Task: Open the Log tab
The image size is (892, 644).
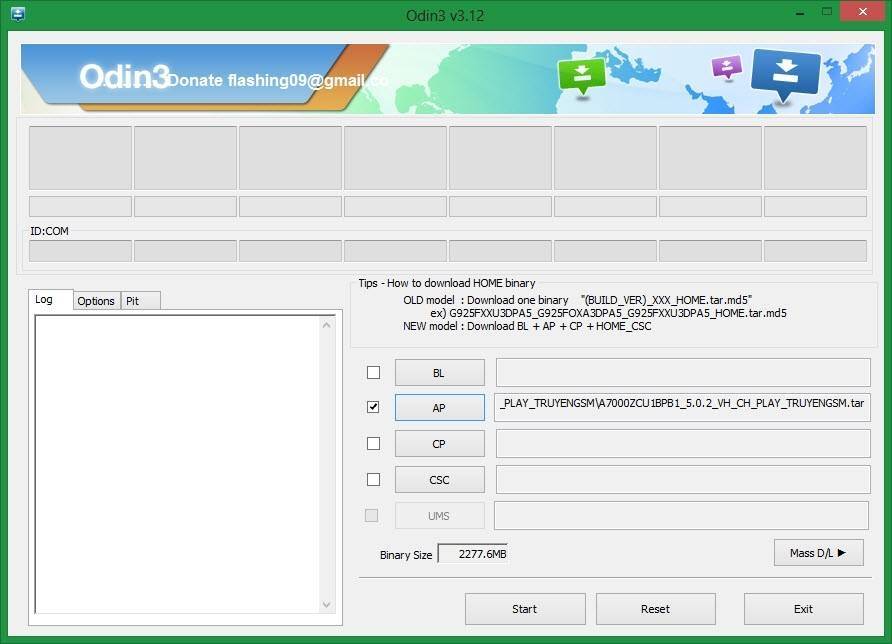Action: [51, 299]
